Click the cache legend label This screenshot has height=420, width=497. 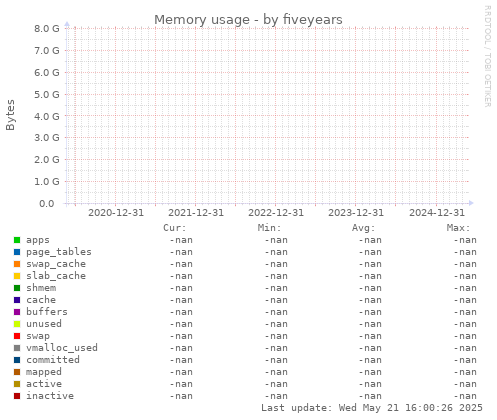[x=41, y=300]
